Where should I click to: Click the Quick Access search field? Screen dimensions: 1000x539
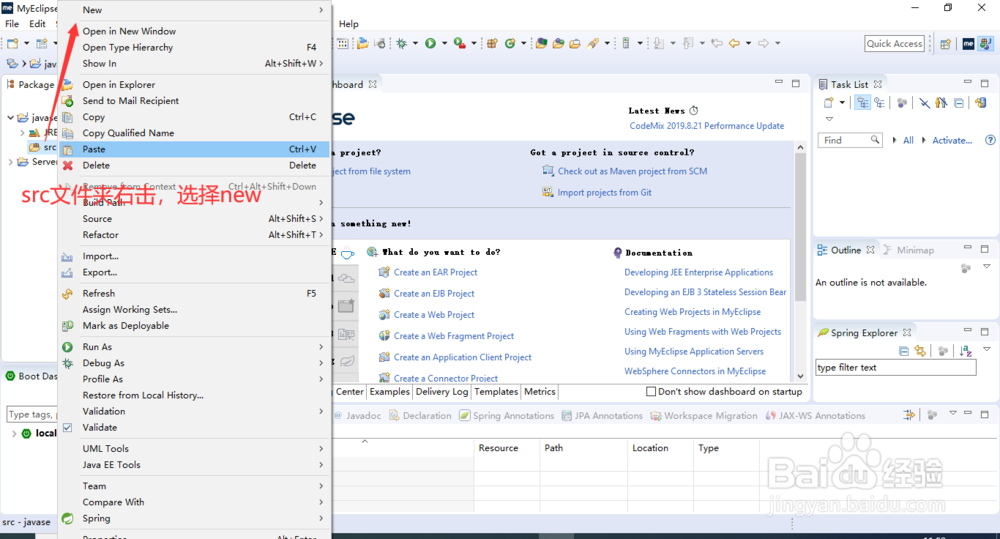click(894, 43)
